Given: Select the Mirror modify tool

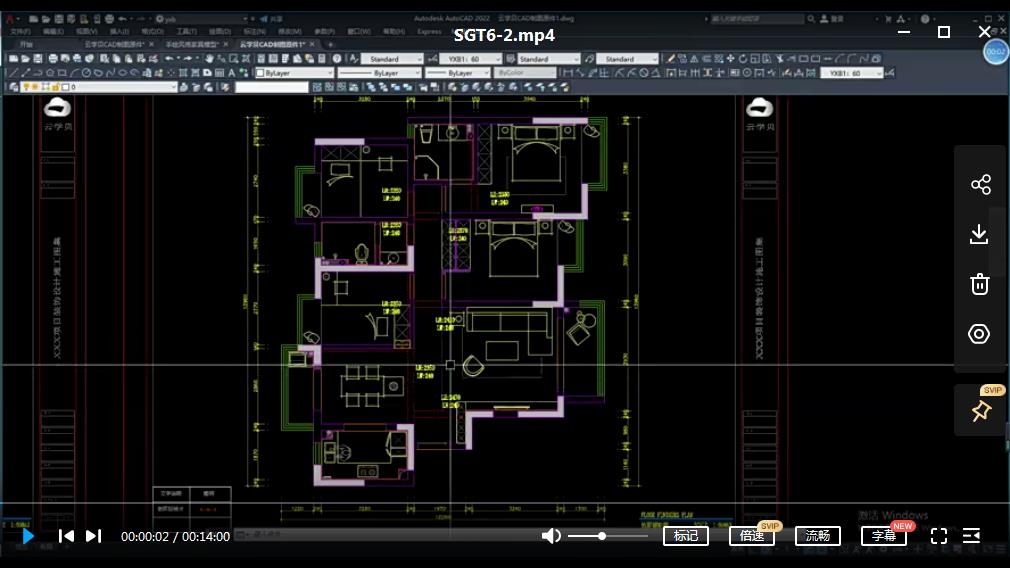Looking at the screenshot, I should (x=694, y=59).
